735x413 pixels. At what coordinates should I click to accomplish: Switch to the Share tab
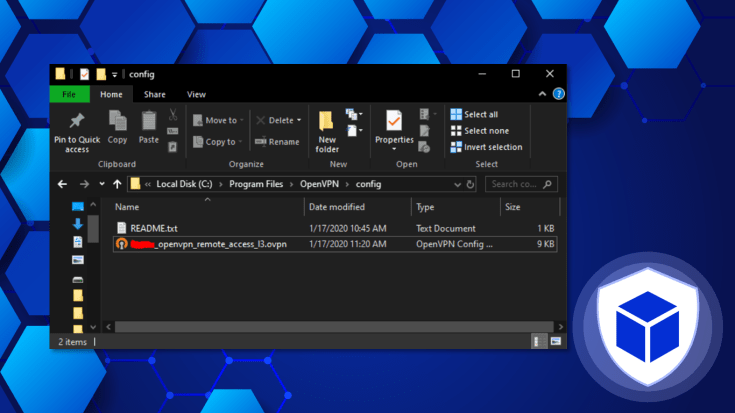pyautogui.click(x=155, y=94)
